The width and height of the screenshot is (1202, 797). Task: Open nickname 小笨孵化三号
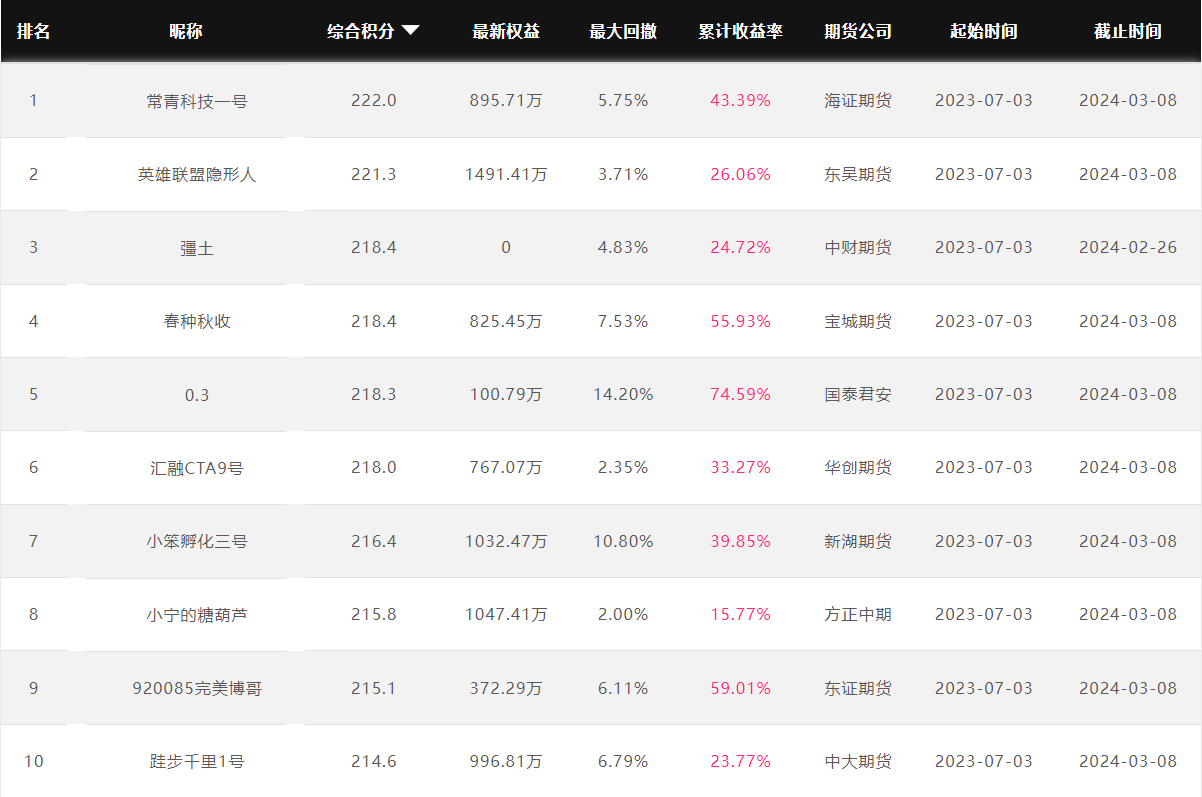click(197, 541)
